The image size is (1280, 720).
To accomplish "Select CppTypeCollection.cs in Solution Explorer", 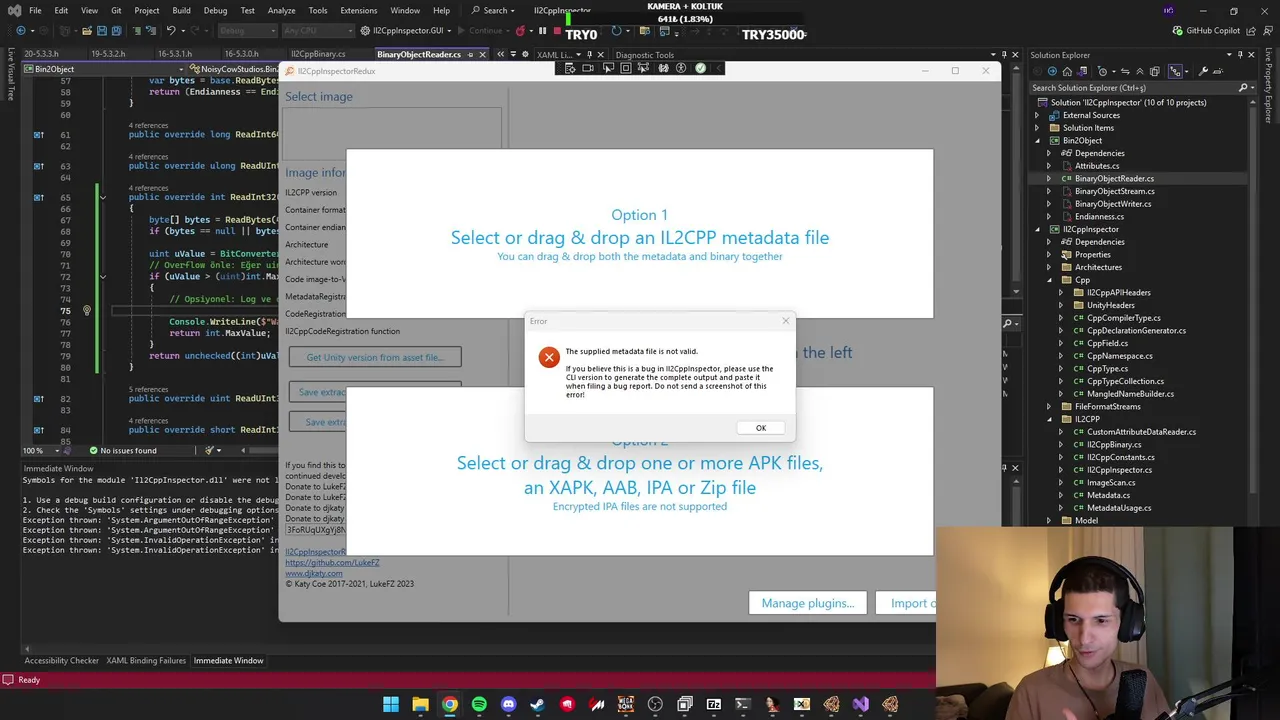I will click(1125, 381).
